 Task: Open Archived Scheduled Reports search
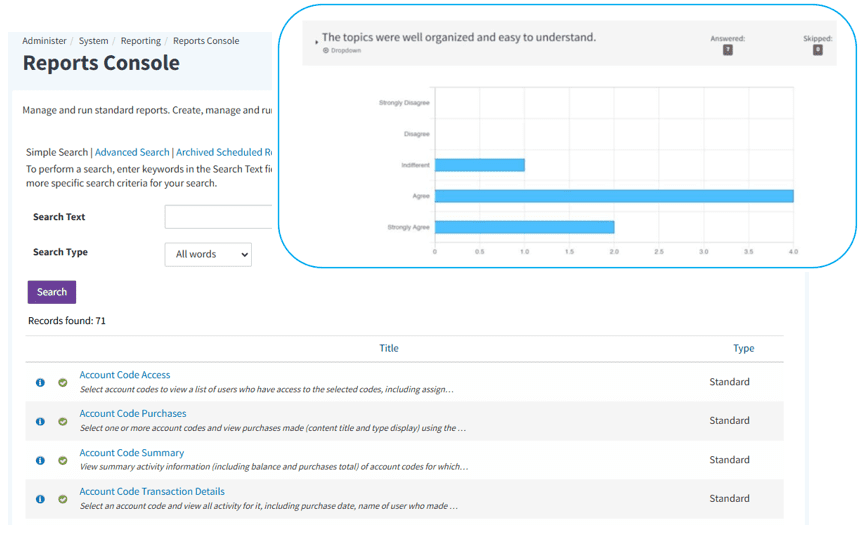coord(223,152)
